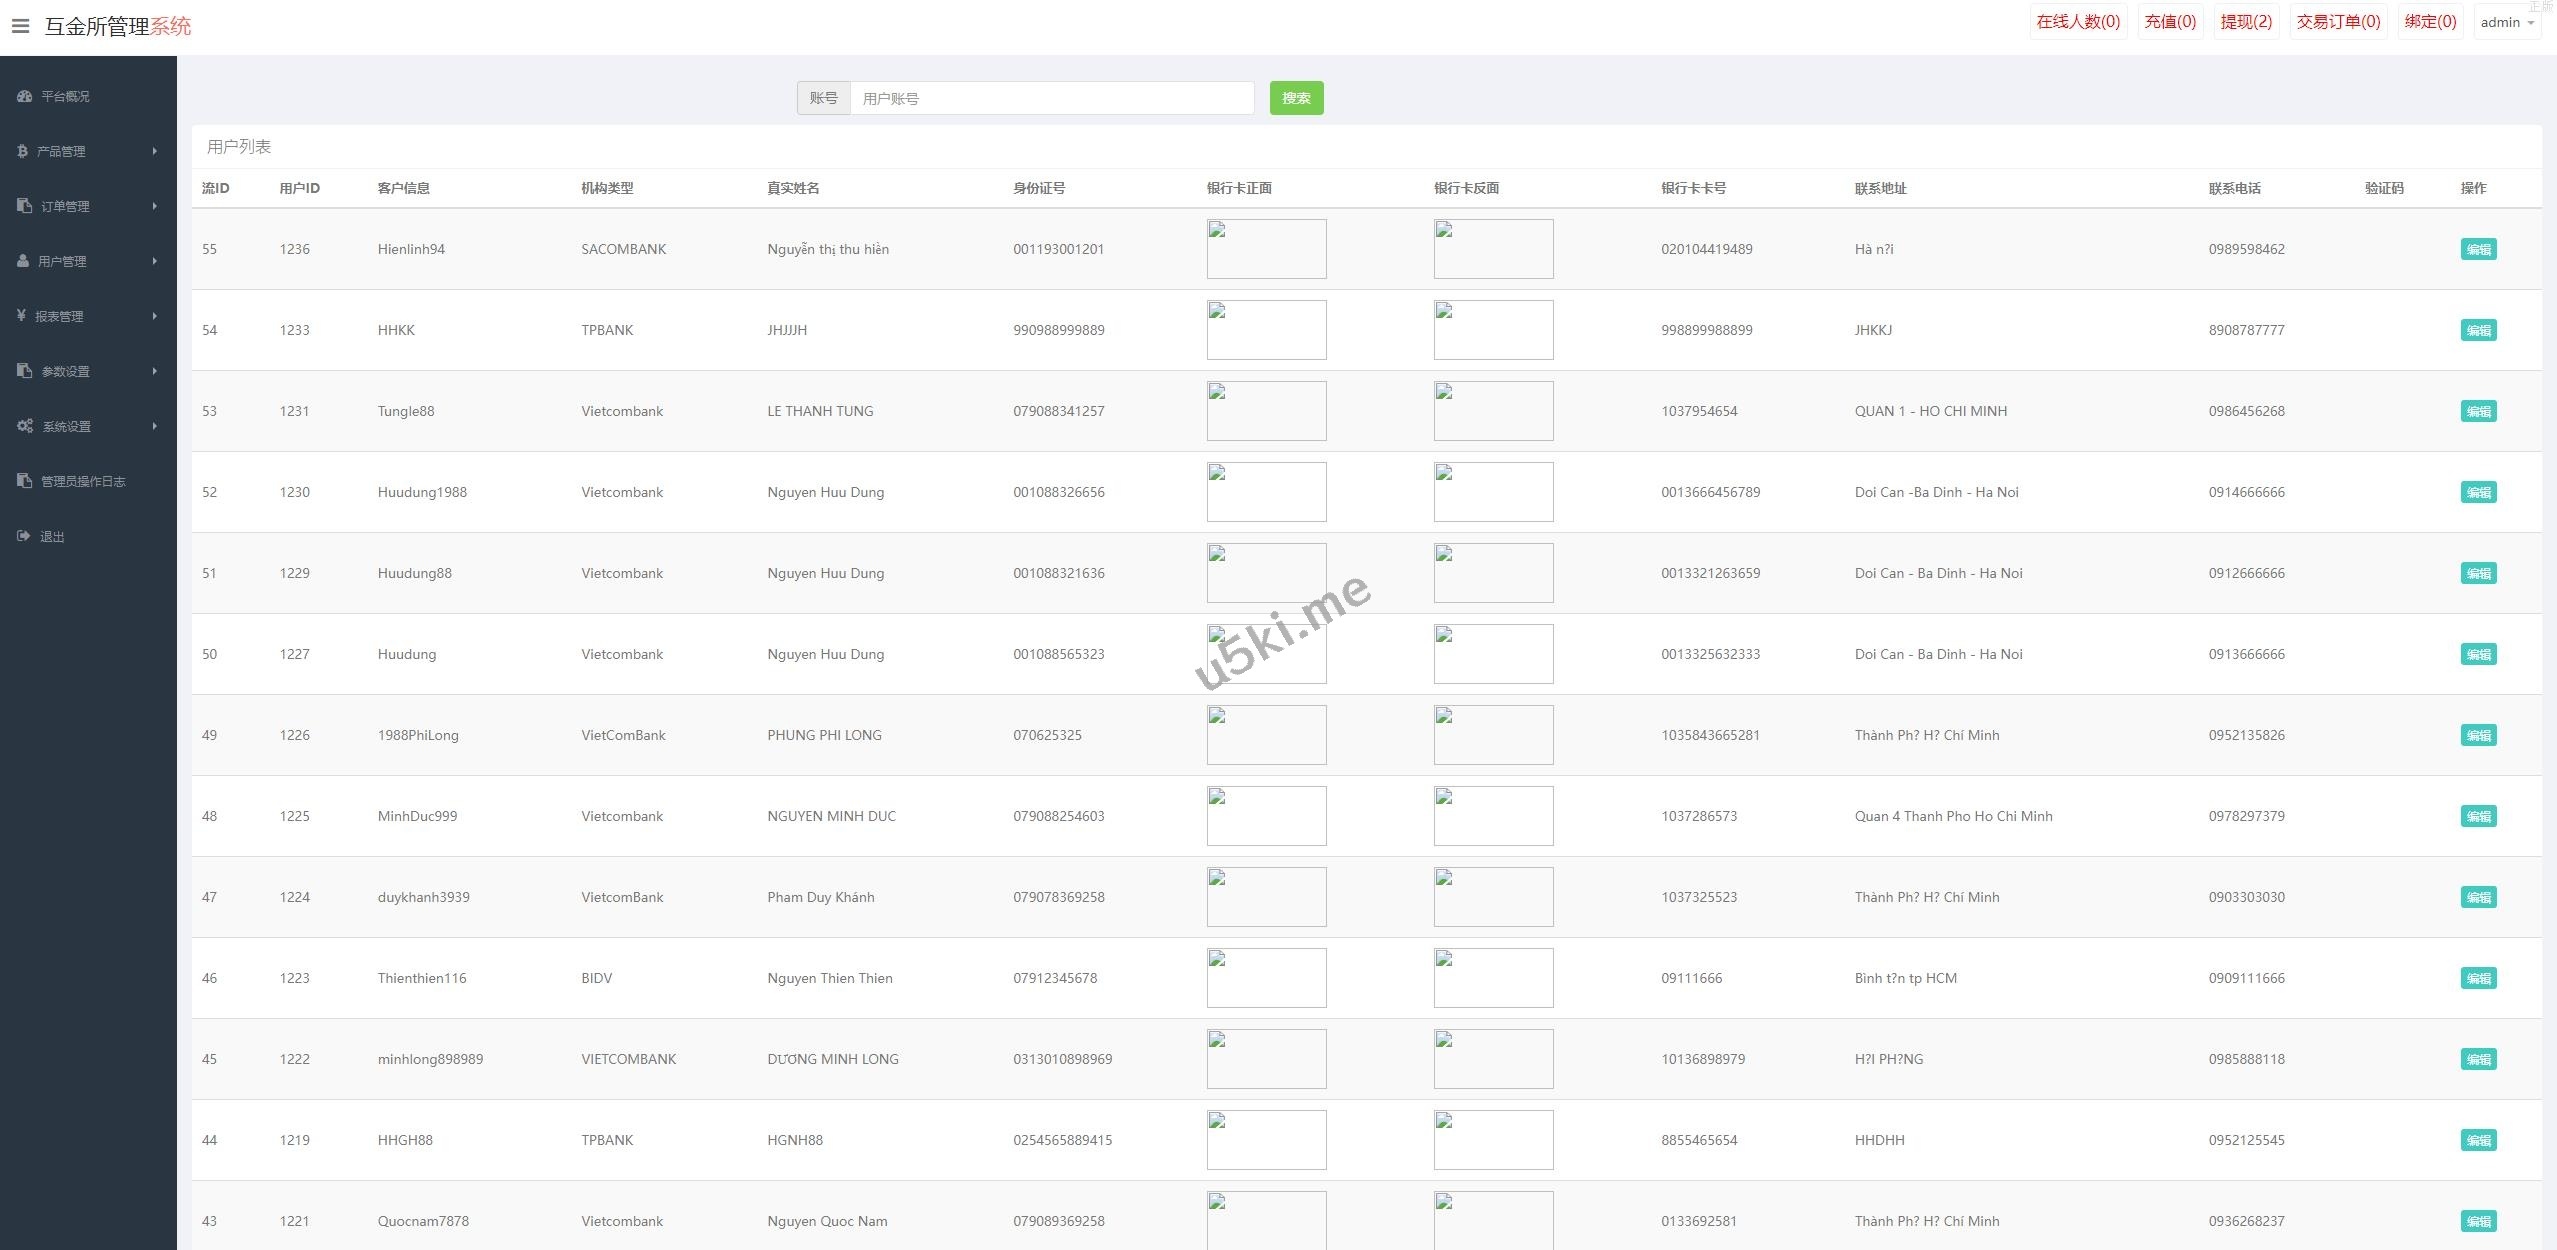This screenshot has width=2557, height=1250.
Task: Click the 报表管理 yen icon
Action: [21, 316]
